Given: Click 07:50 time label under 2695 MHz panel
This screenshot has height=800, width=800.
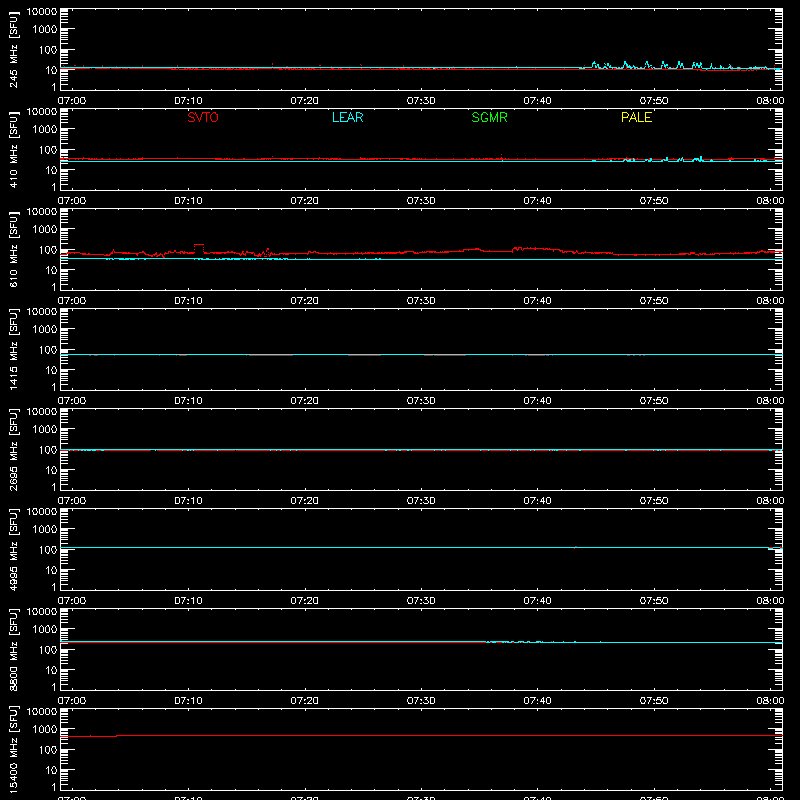Looking at the screenshot, I should tap(654, 501).
